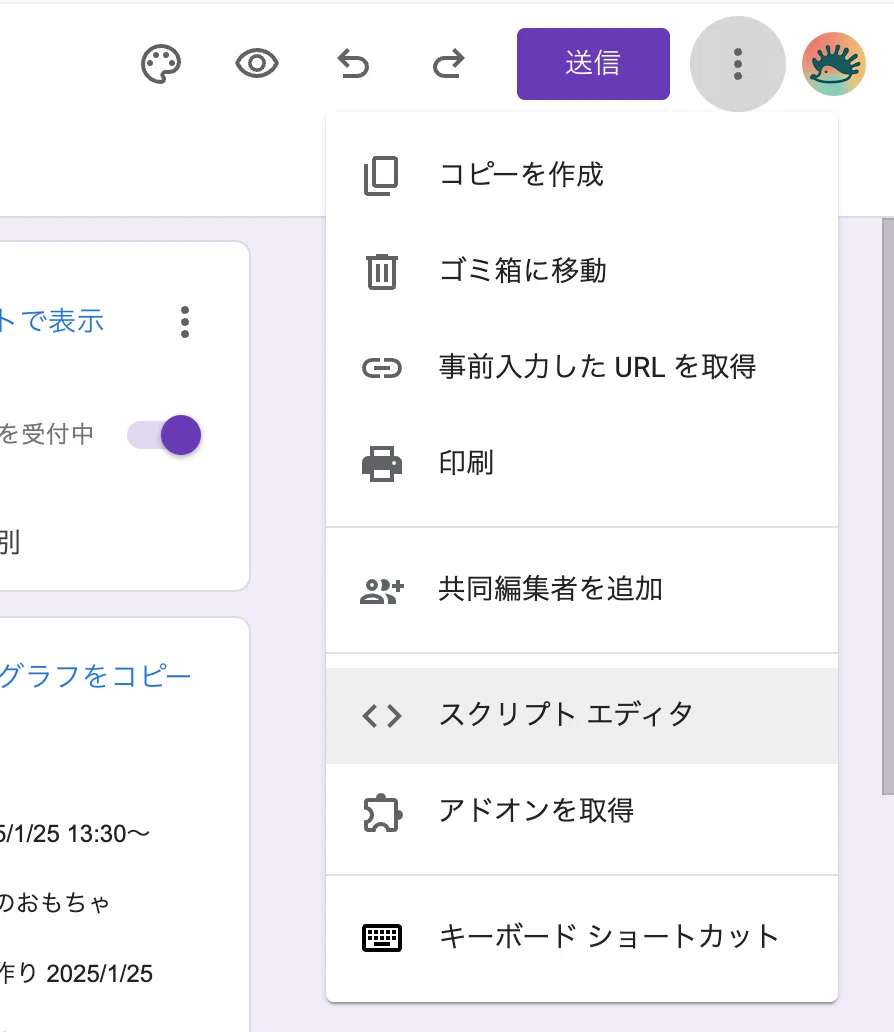
Task: Click the copy icon beside コピーを作成
Action: click(x=381, y=176)
